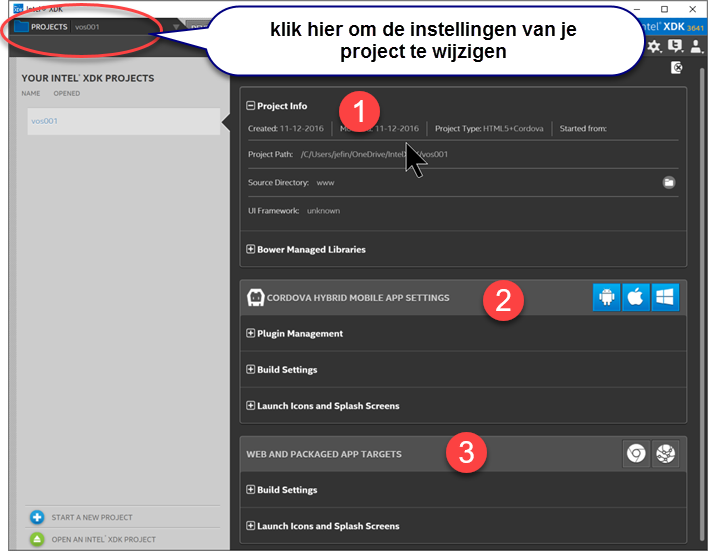
Task: Expand the Plugin Management section
Action: (251, 333)
